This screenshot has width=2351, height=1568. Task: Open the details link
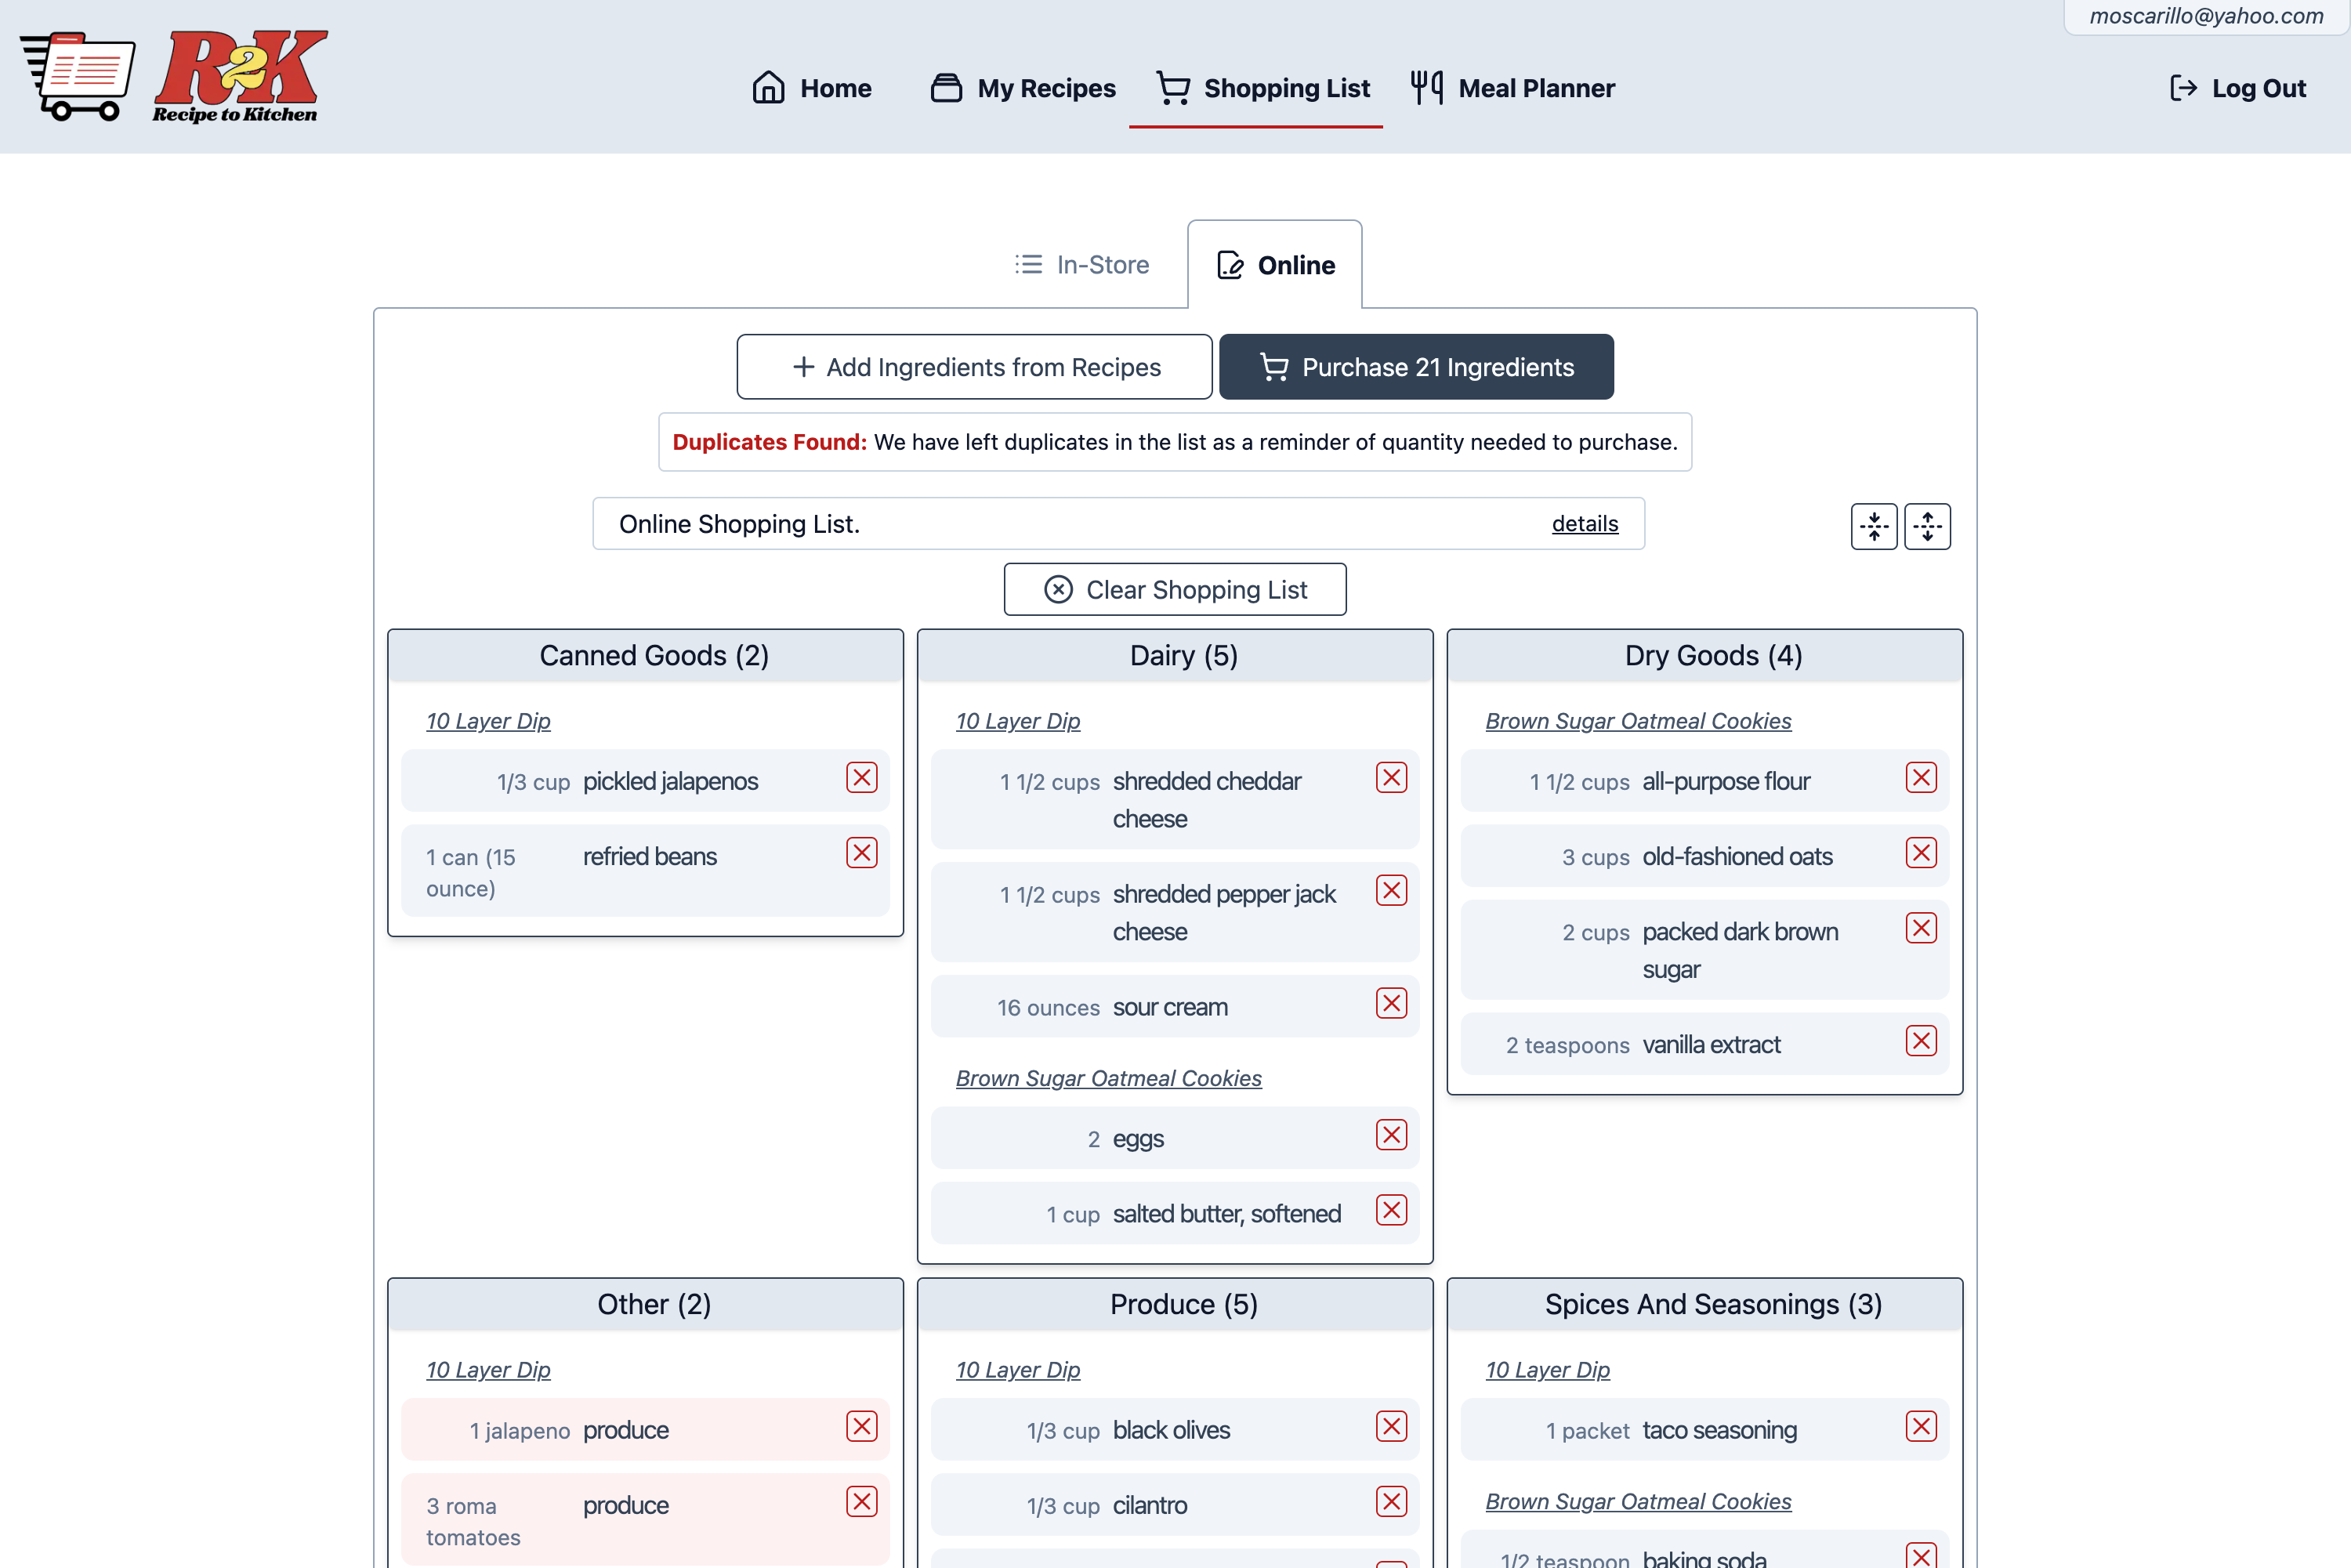[1584, 524]
